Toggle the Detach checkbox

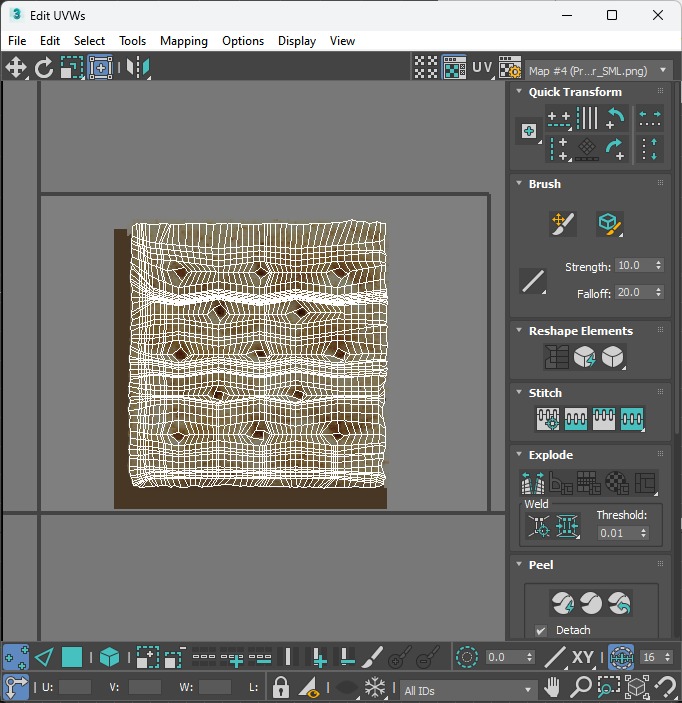pyautogui.click(x=541, y=630)
